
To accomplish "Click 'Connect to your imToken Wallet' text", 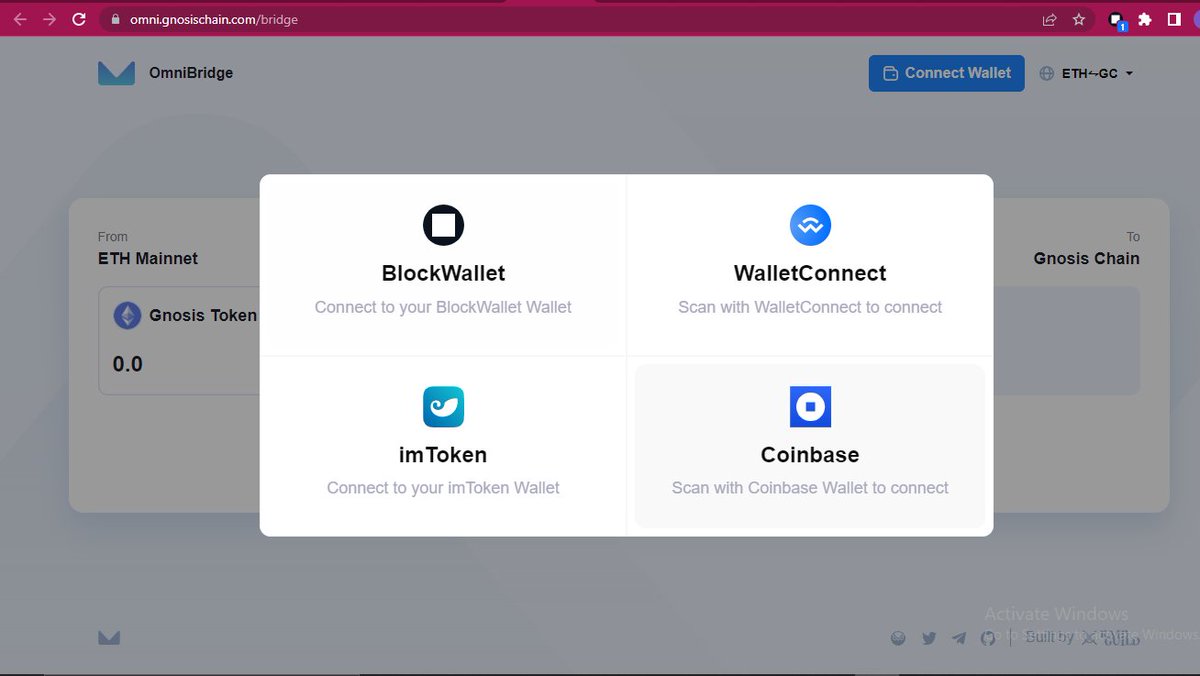I will coord(443,488).
